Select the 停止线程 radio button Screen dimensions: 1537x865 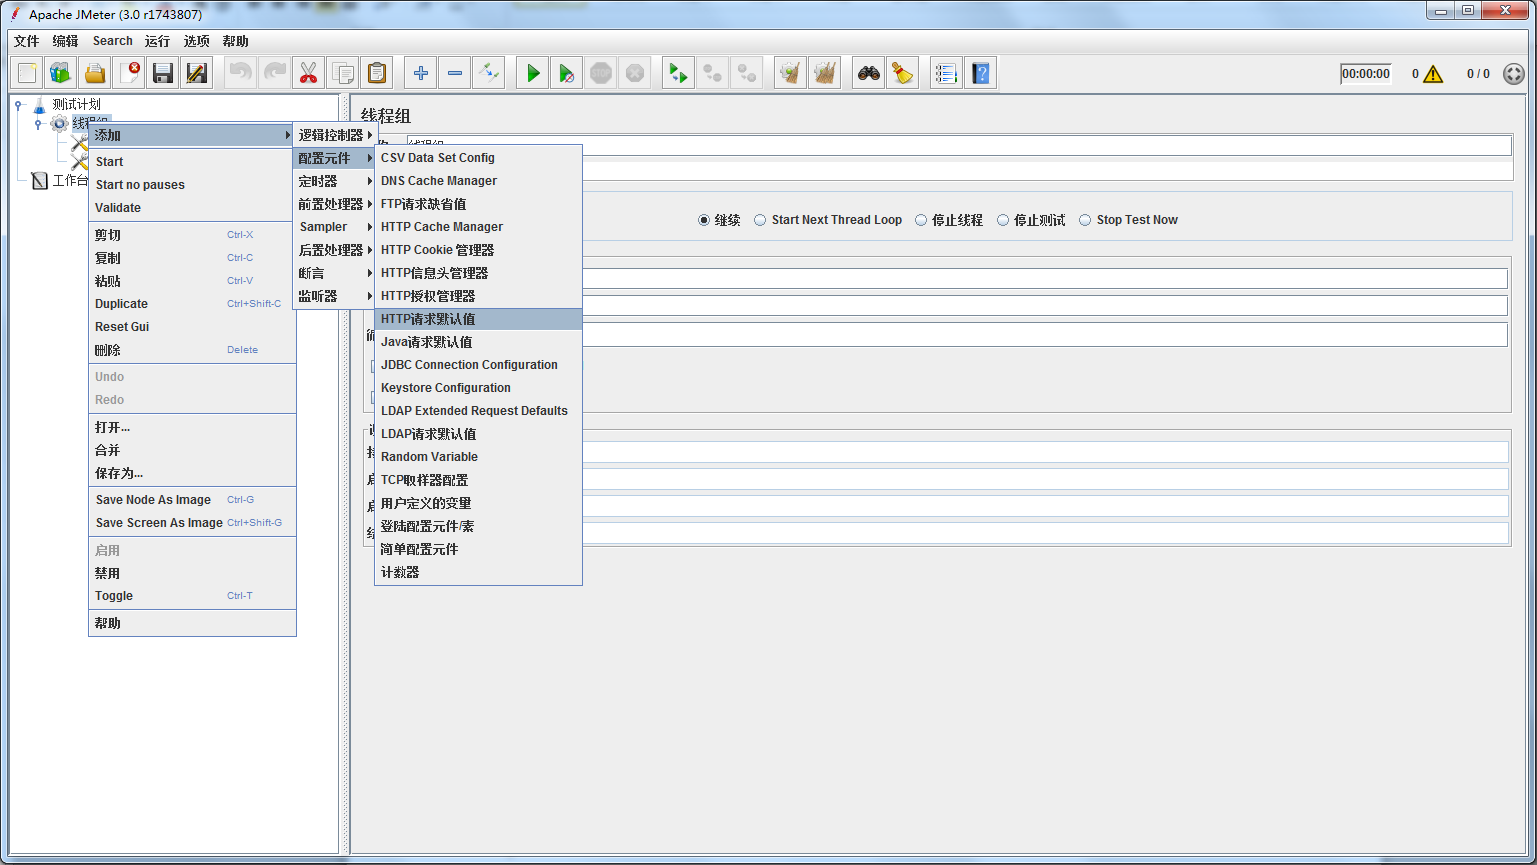(x=921, y=220)
